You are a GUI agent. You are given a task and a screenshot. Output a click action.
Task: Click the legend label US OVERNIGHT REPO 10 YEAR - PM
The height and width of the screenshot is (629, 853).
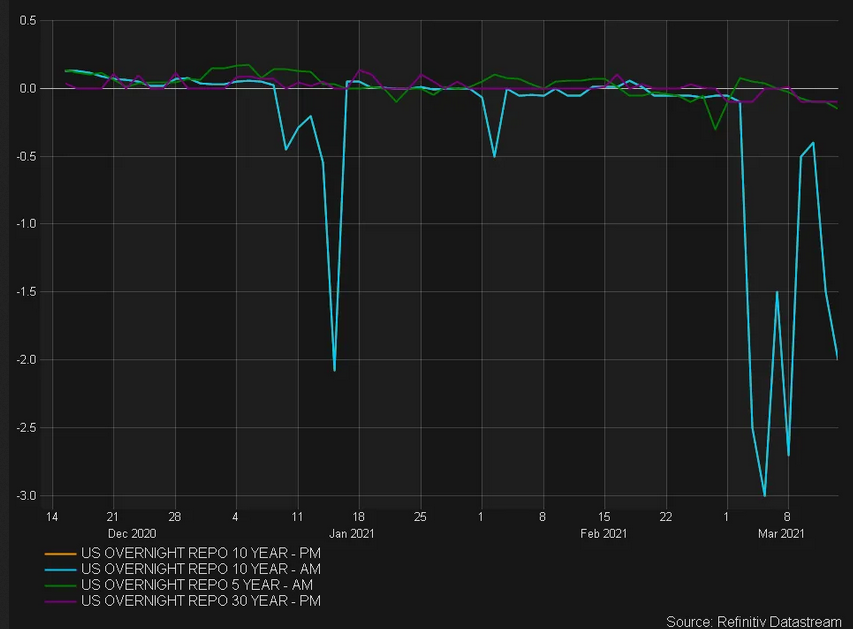201,553
